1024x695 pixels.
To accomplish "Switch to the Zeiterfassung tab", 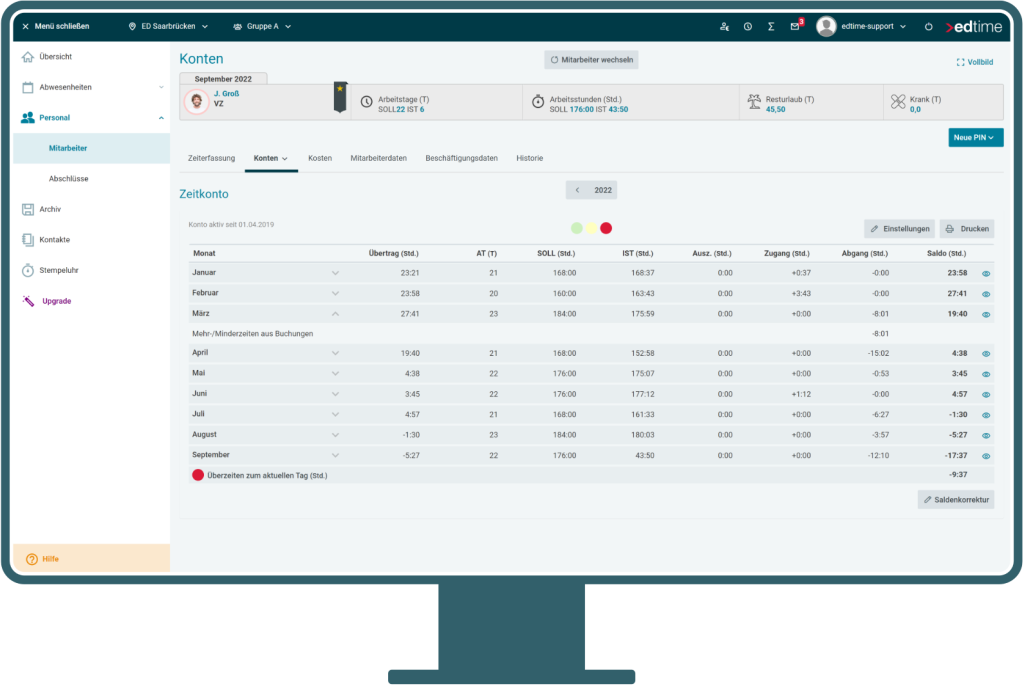I will tap(211, 158).
